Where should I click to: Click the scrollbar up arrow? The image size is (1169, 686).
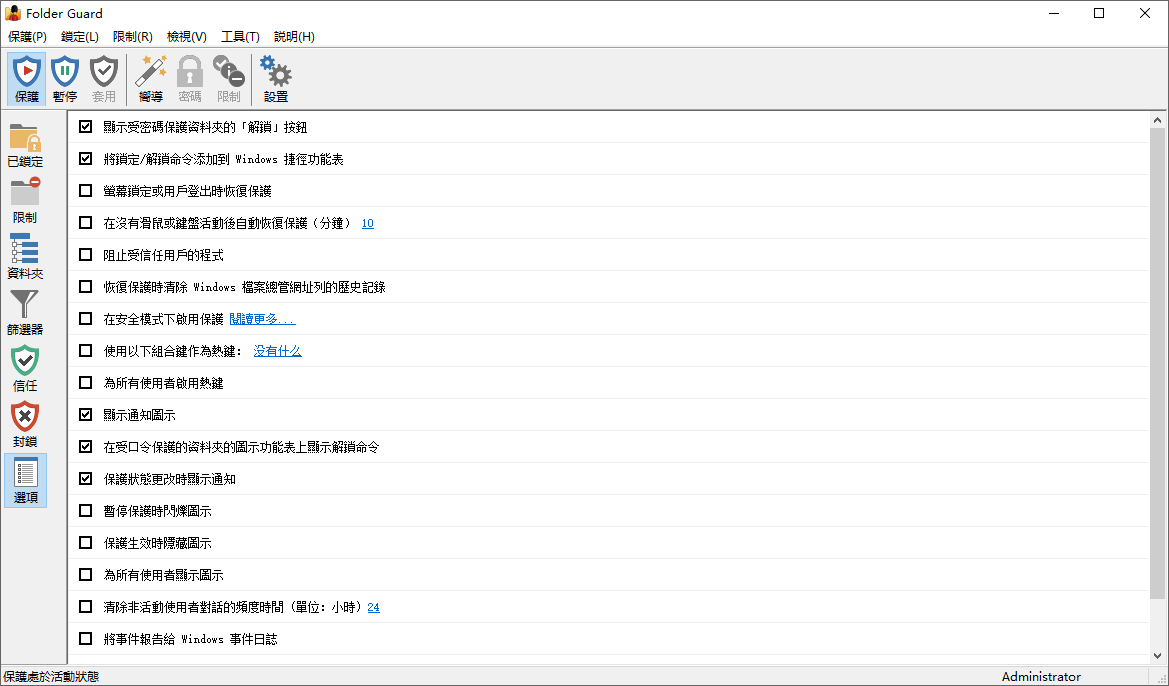tap(1157, 120)
